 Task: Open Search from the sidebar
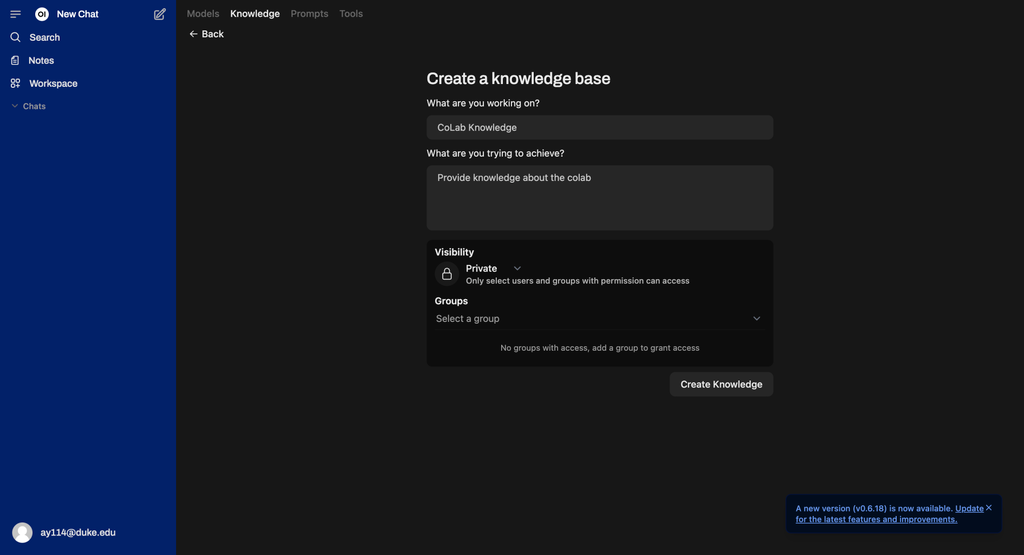tap(44, 37)
